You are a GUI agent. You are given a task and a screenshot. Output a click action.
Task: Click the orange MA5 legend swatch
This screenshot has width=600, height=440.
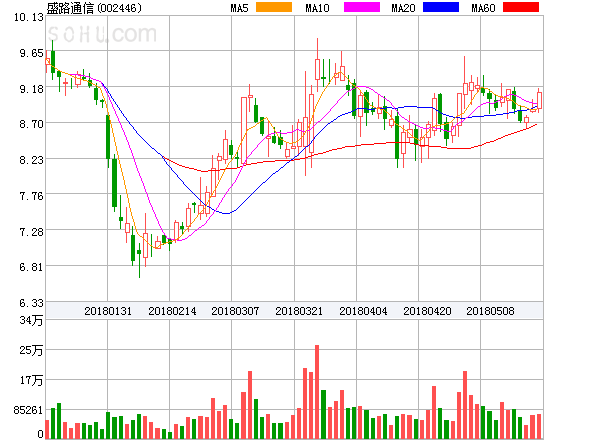(274, 7)
